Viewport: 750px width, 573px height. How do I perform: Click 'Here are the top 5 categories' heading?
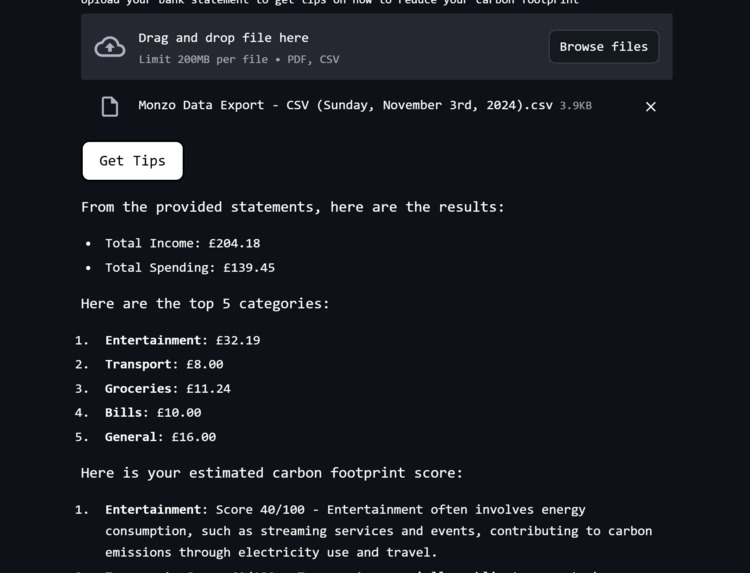205,304
